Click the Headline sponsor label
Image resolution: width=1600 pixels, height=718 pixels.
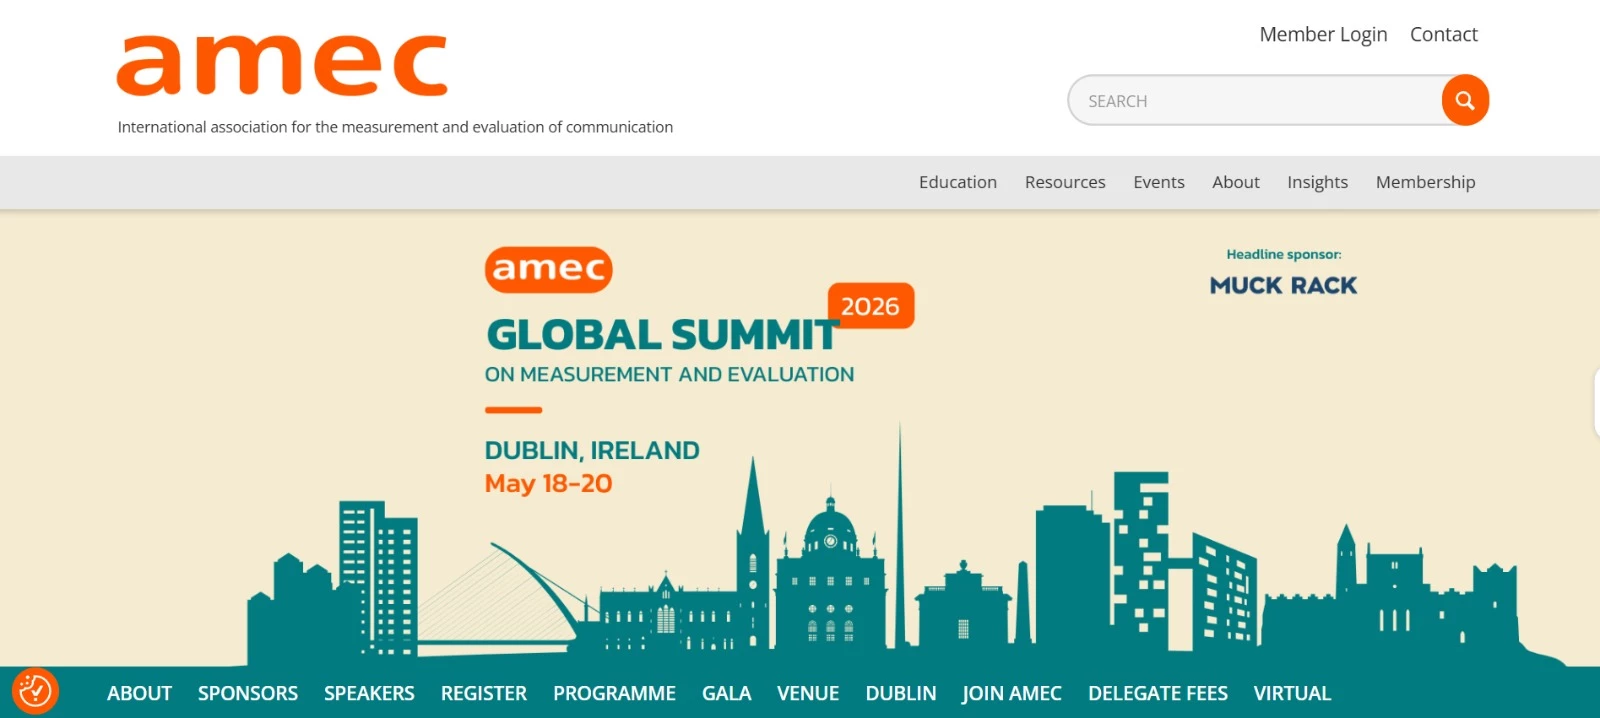point(1284,254)
